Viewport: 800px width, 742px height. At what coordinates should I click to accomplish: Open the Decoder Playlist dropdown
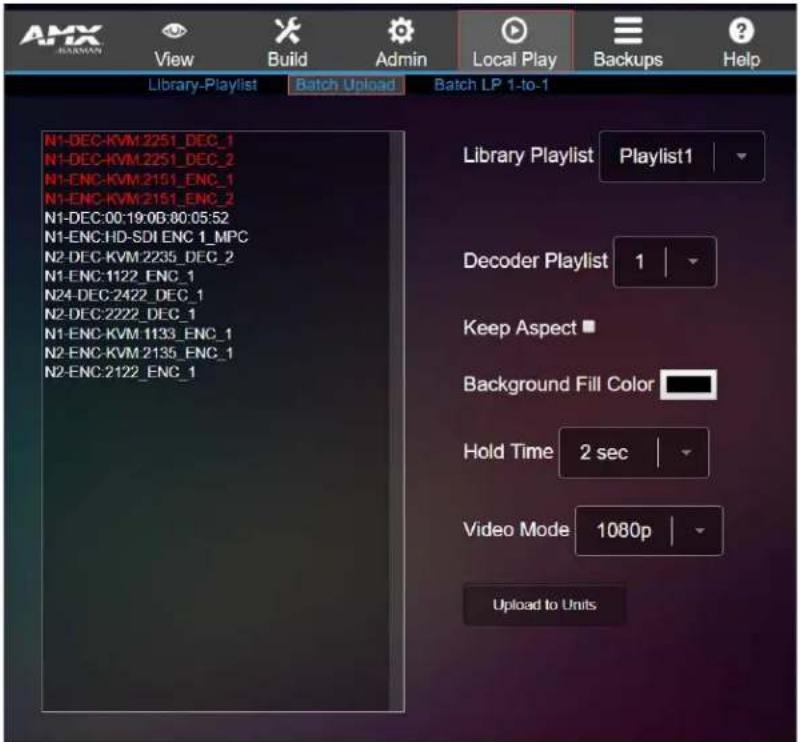(x=665, y=262)
